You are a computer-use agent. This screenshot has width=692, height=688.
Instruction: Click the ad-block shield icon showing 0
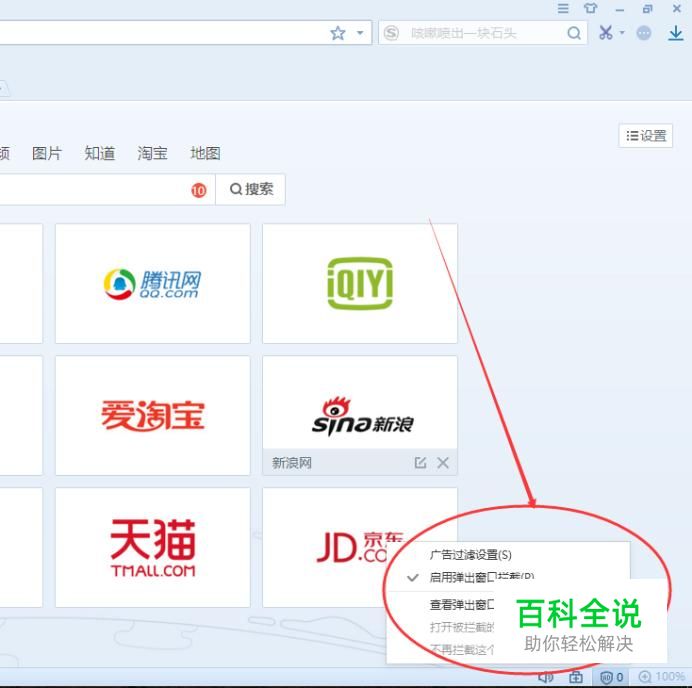(611, 677)
